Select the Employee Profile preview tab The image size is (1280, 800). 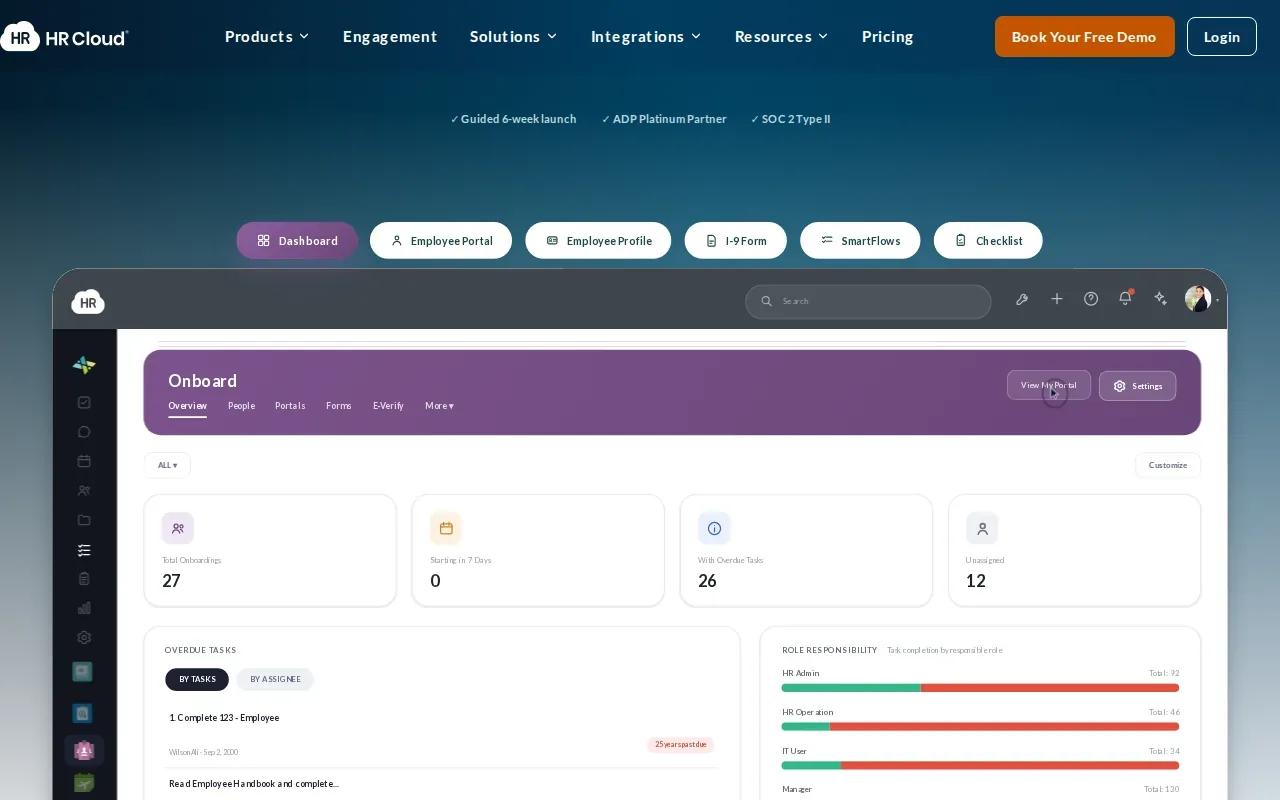[x=598, y=240]
